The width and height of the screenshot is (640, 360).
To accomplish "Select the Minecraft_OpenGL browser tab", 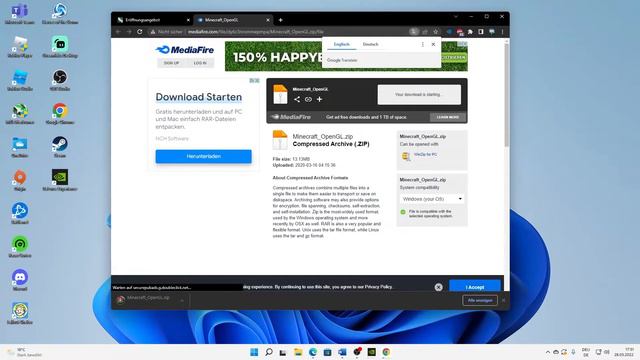I will click(233, 20).
